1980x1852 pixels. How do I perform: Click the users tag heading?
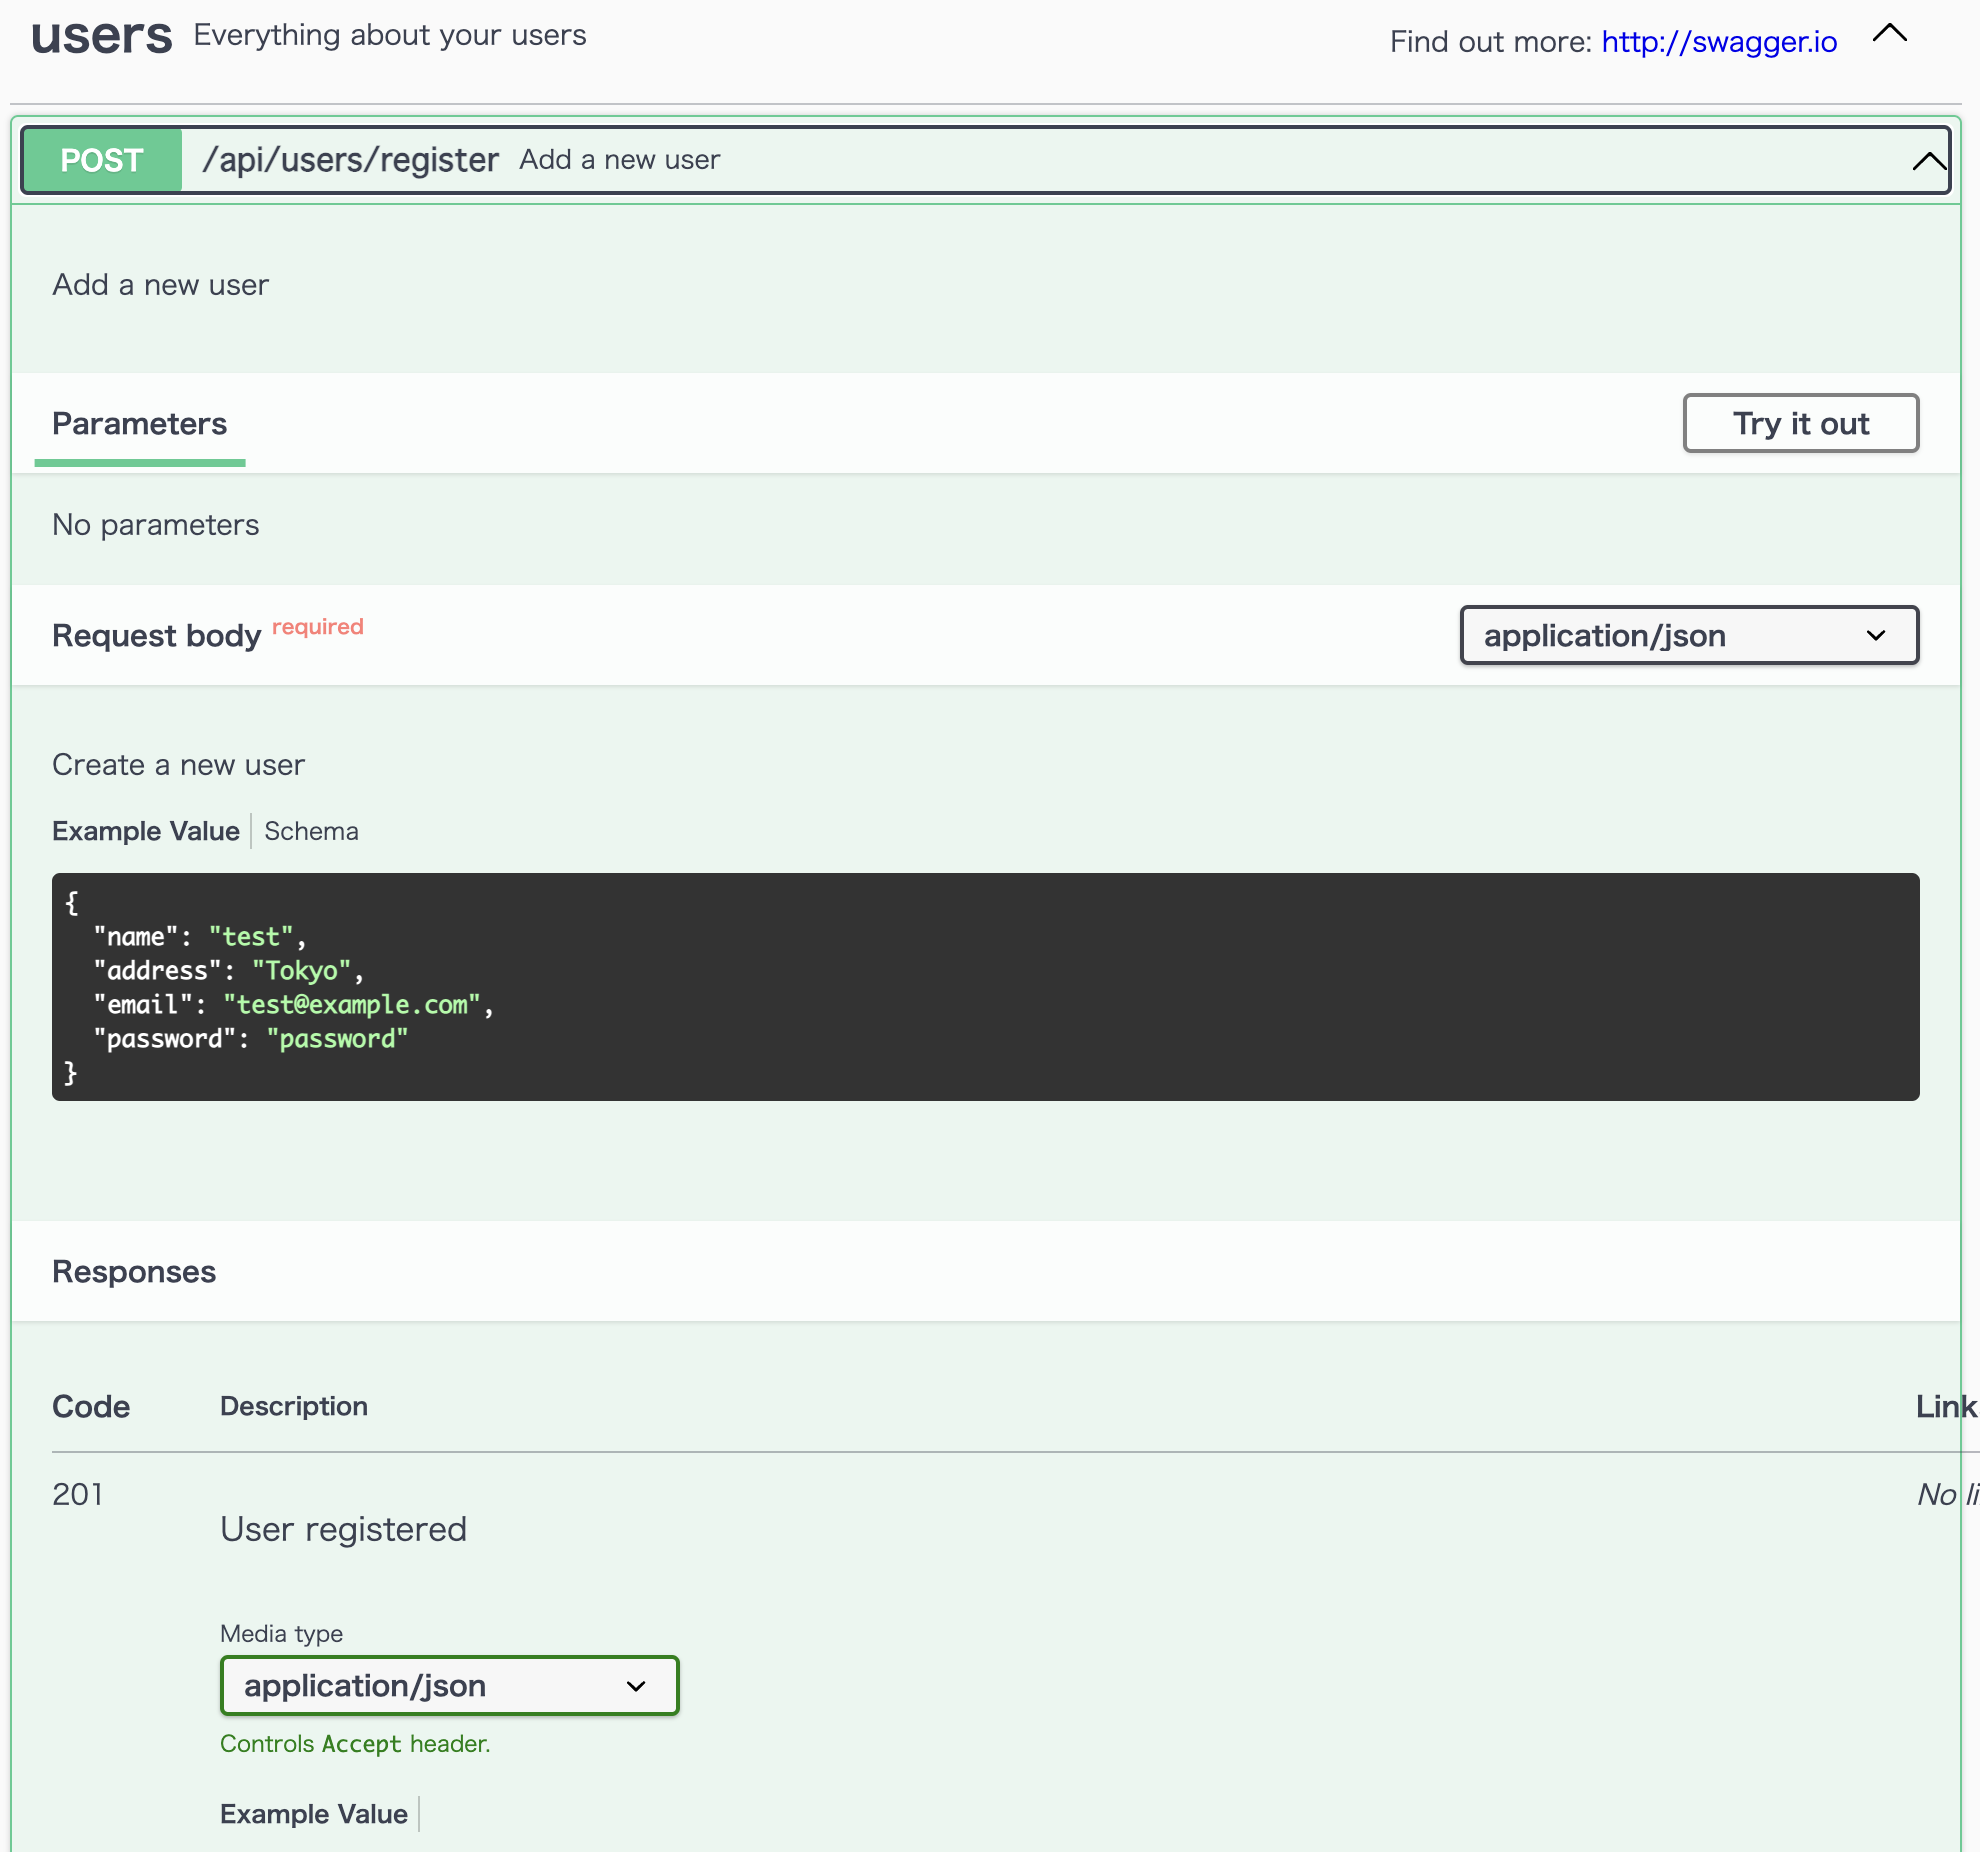[x=102, y=36]
